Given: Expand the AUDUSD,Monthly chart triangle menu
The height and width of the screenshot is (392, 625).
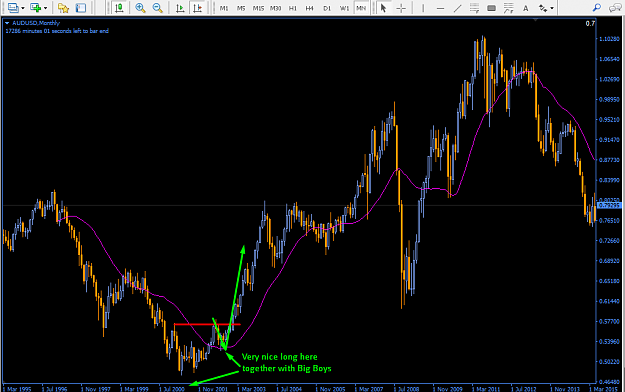Looking at the screenshot, I should click(7, 23).
